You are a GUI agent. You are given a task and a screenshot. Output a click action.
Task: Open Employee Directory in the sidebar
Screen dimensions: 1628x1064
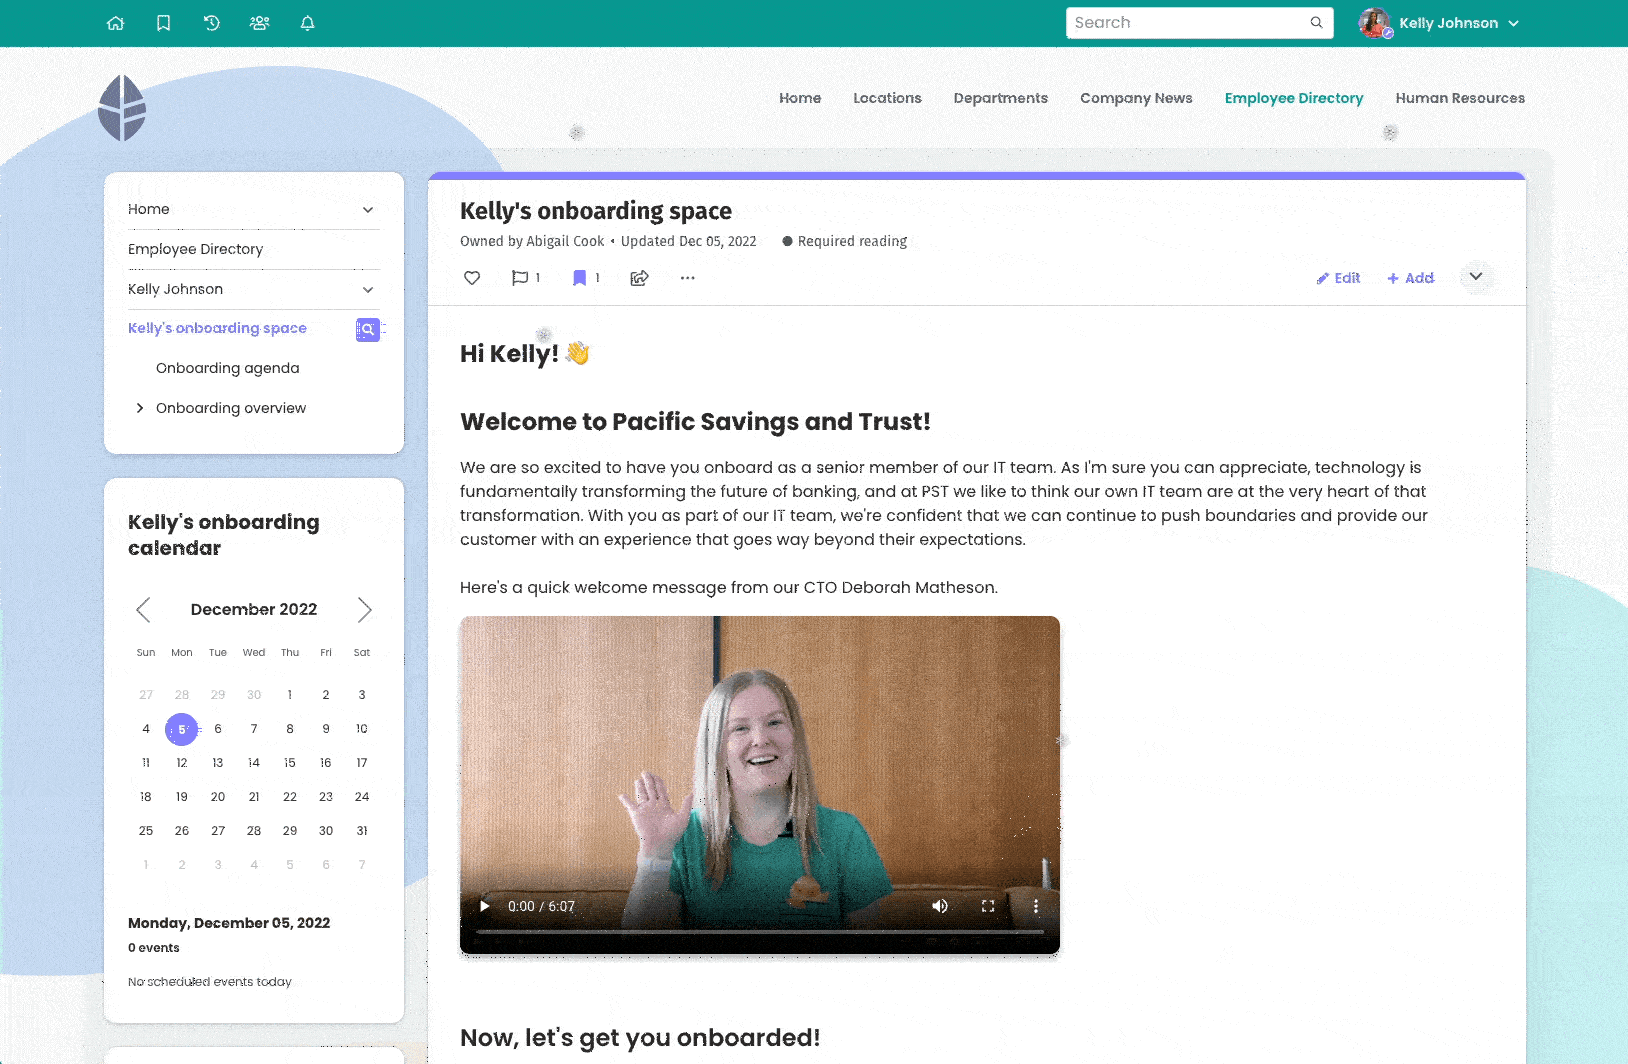[x=196, y=249]
